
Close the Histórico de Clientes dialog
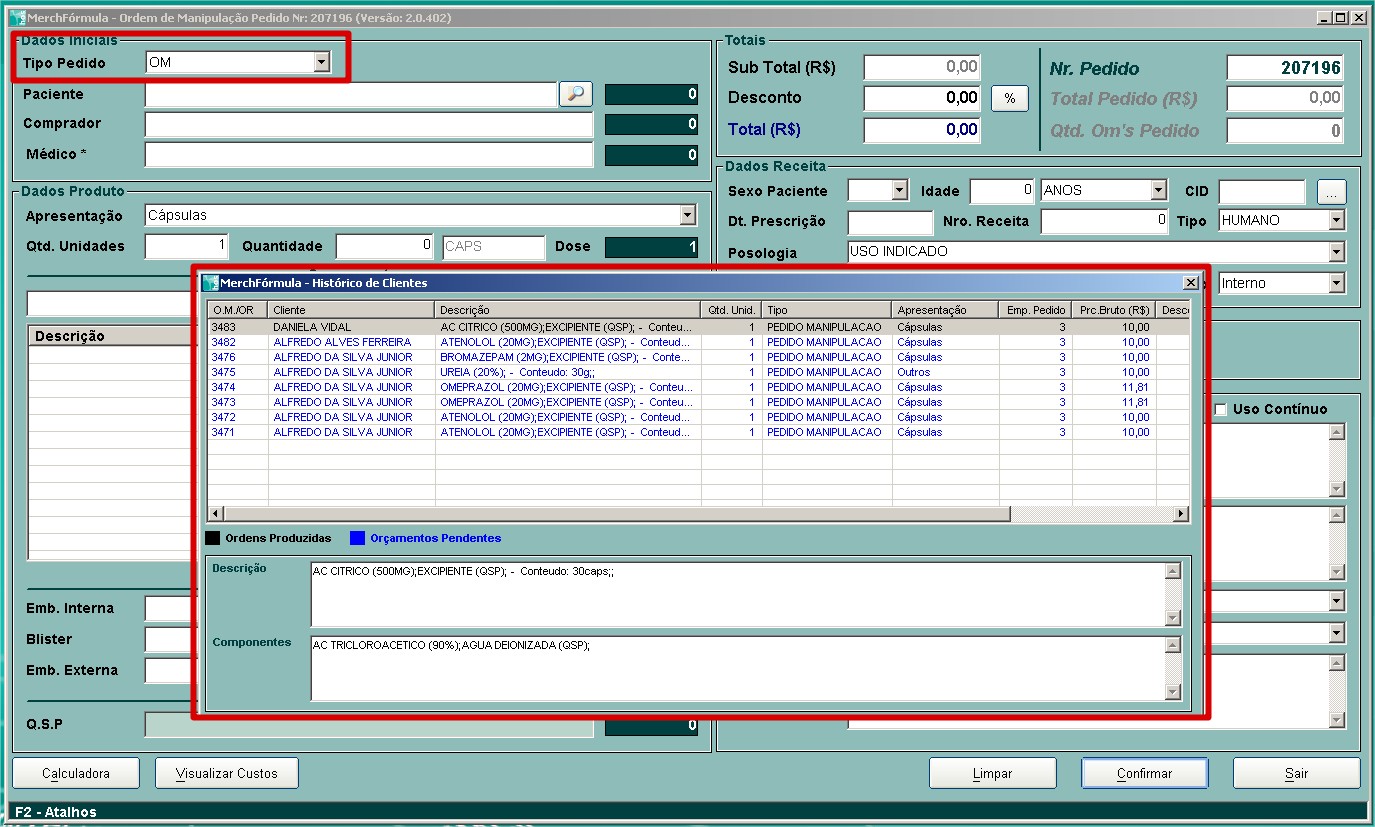point(1190,283)
